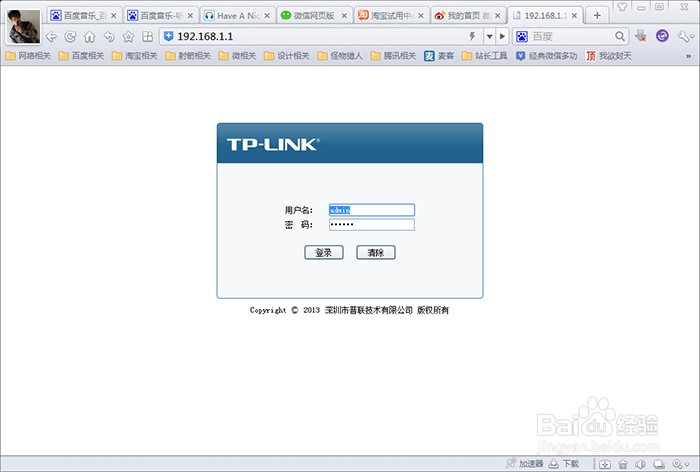Click the status bar trash cleanup icon

[x=623, y=464]
